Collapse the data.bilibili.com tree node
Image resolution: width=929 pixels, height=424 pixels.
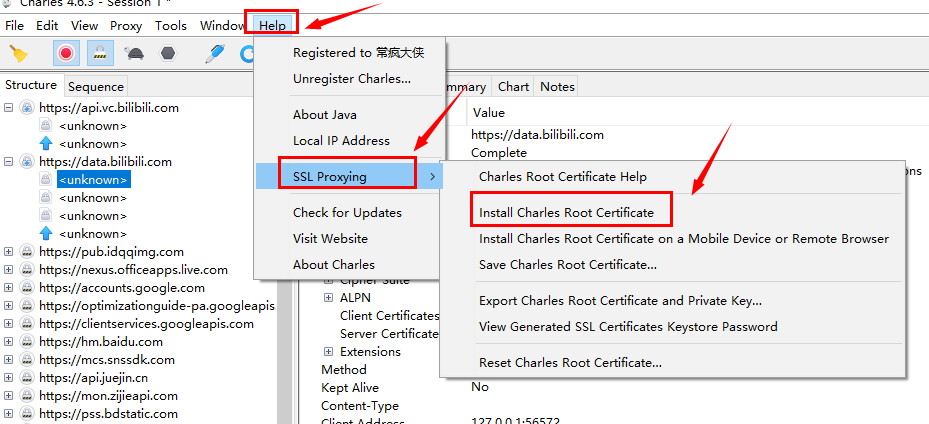tap(8, 162)
